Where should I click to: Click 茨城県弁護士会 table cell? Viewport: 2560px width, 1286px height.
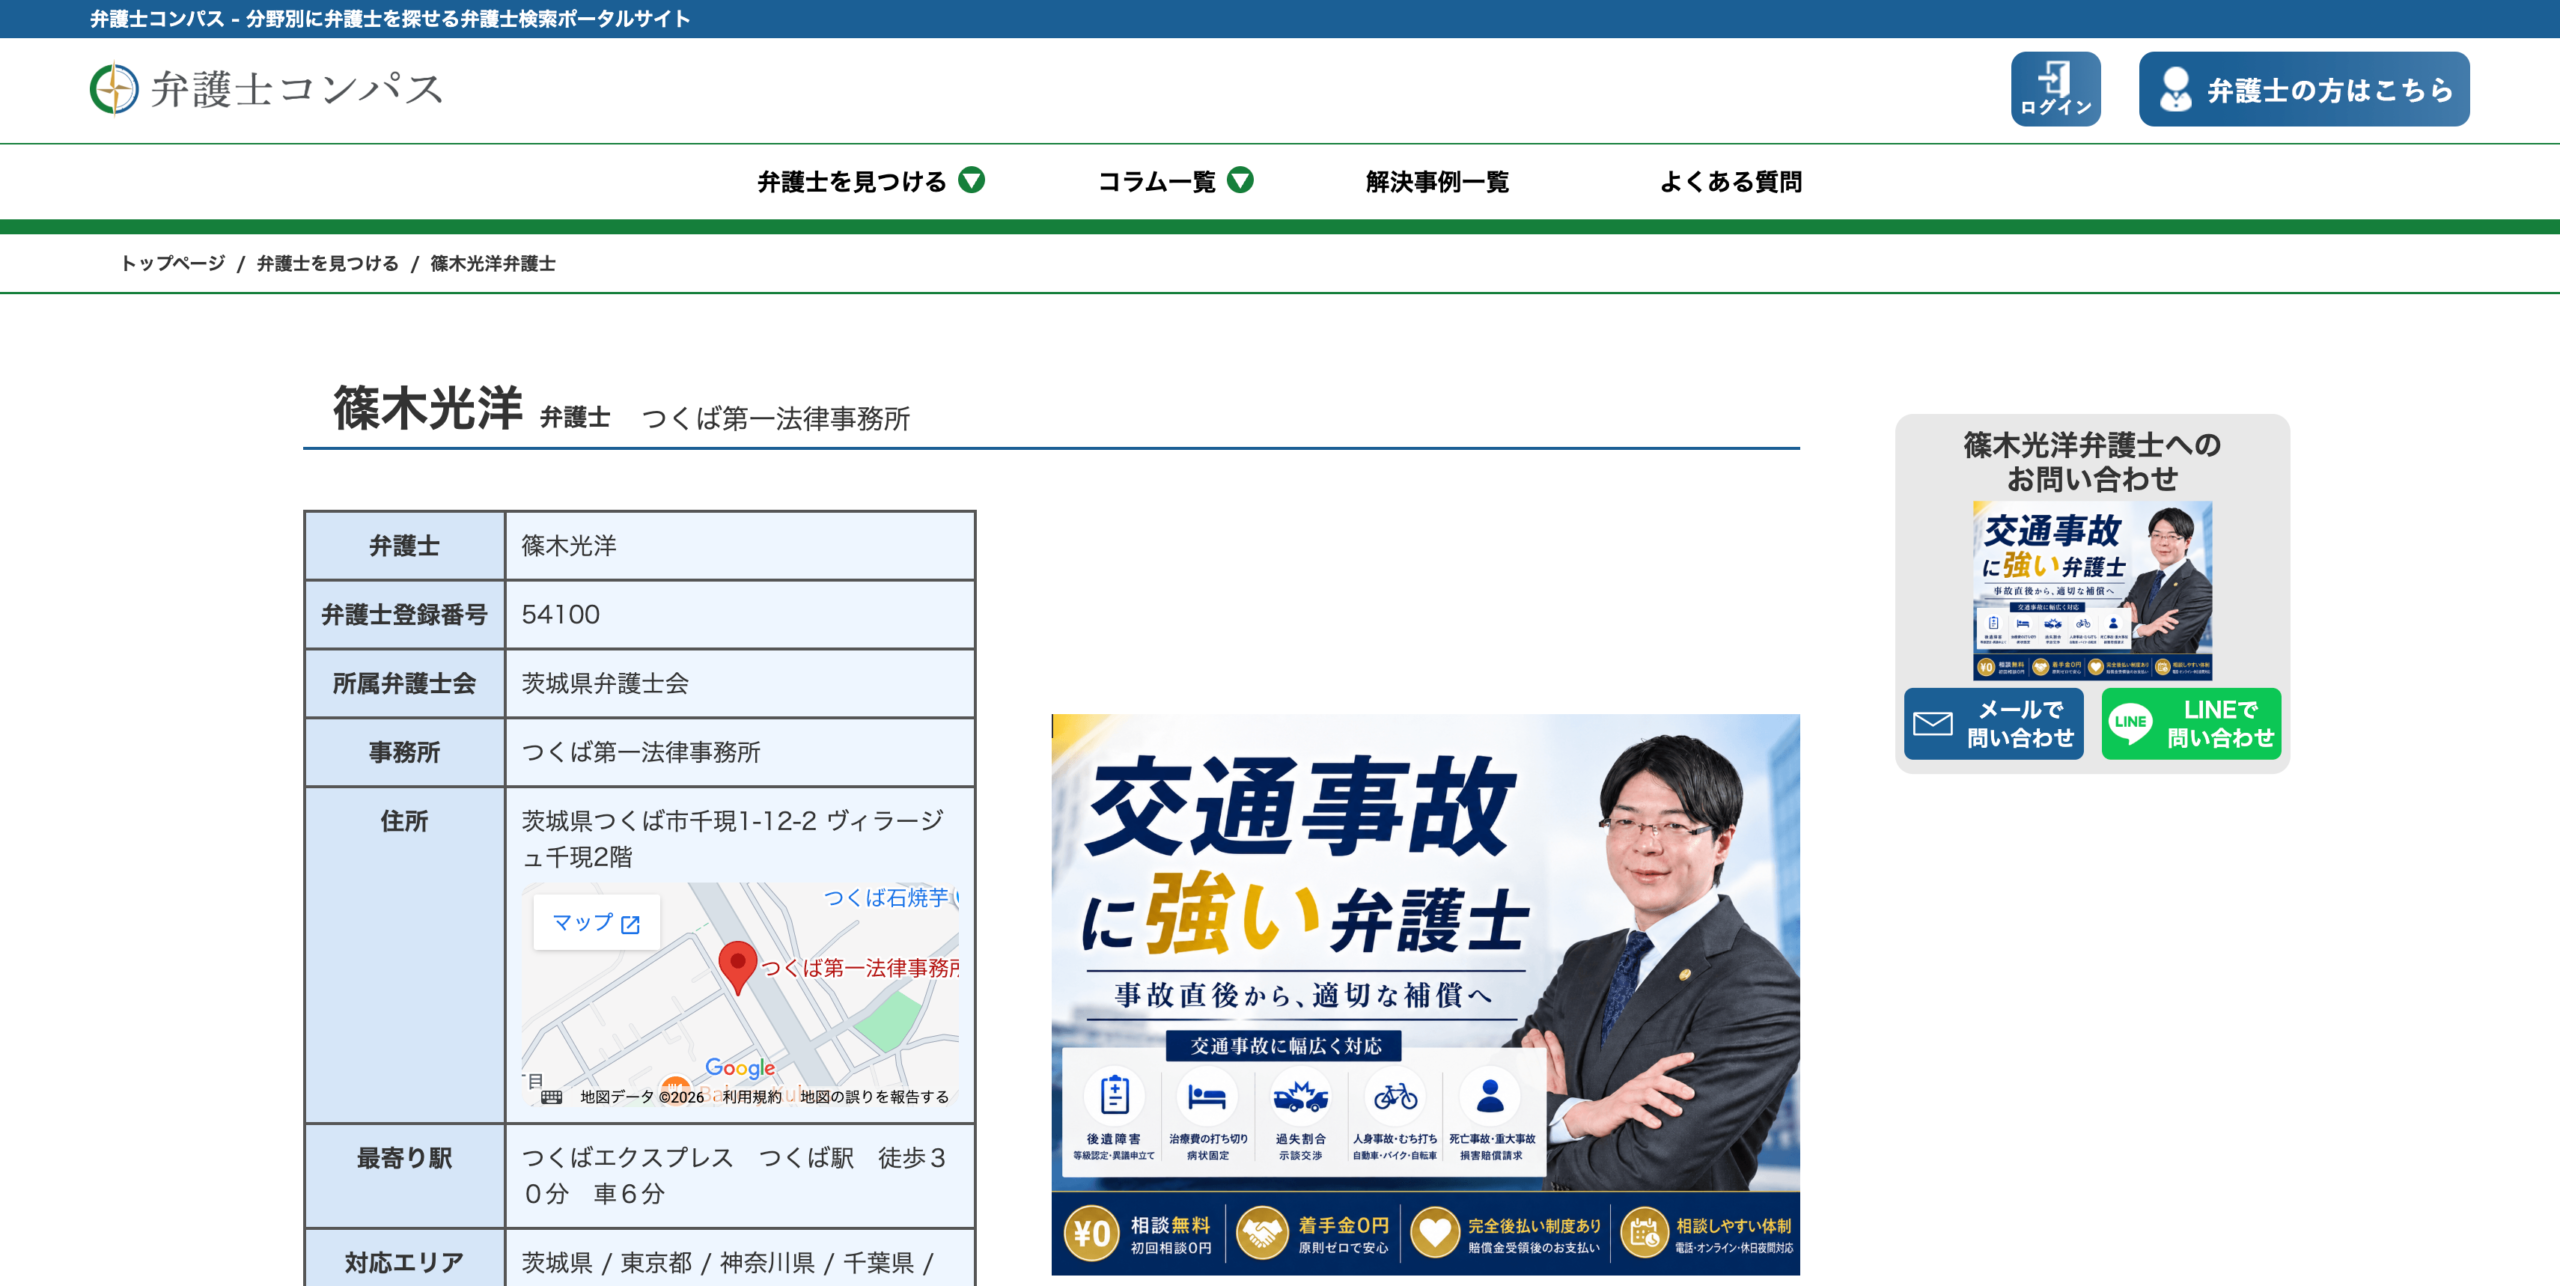[740, 683]
